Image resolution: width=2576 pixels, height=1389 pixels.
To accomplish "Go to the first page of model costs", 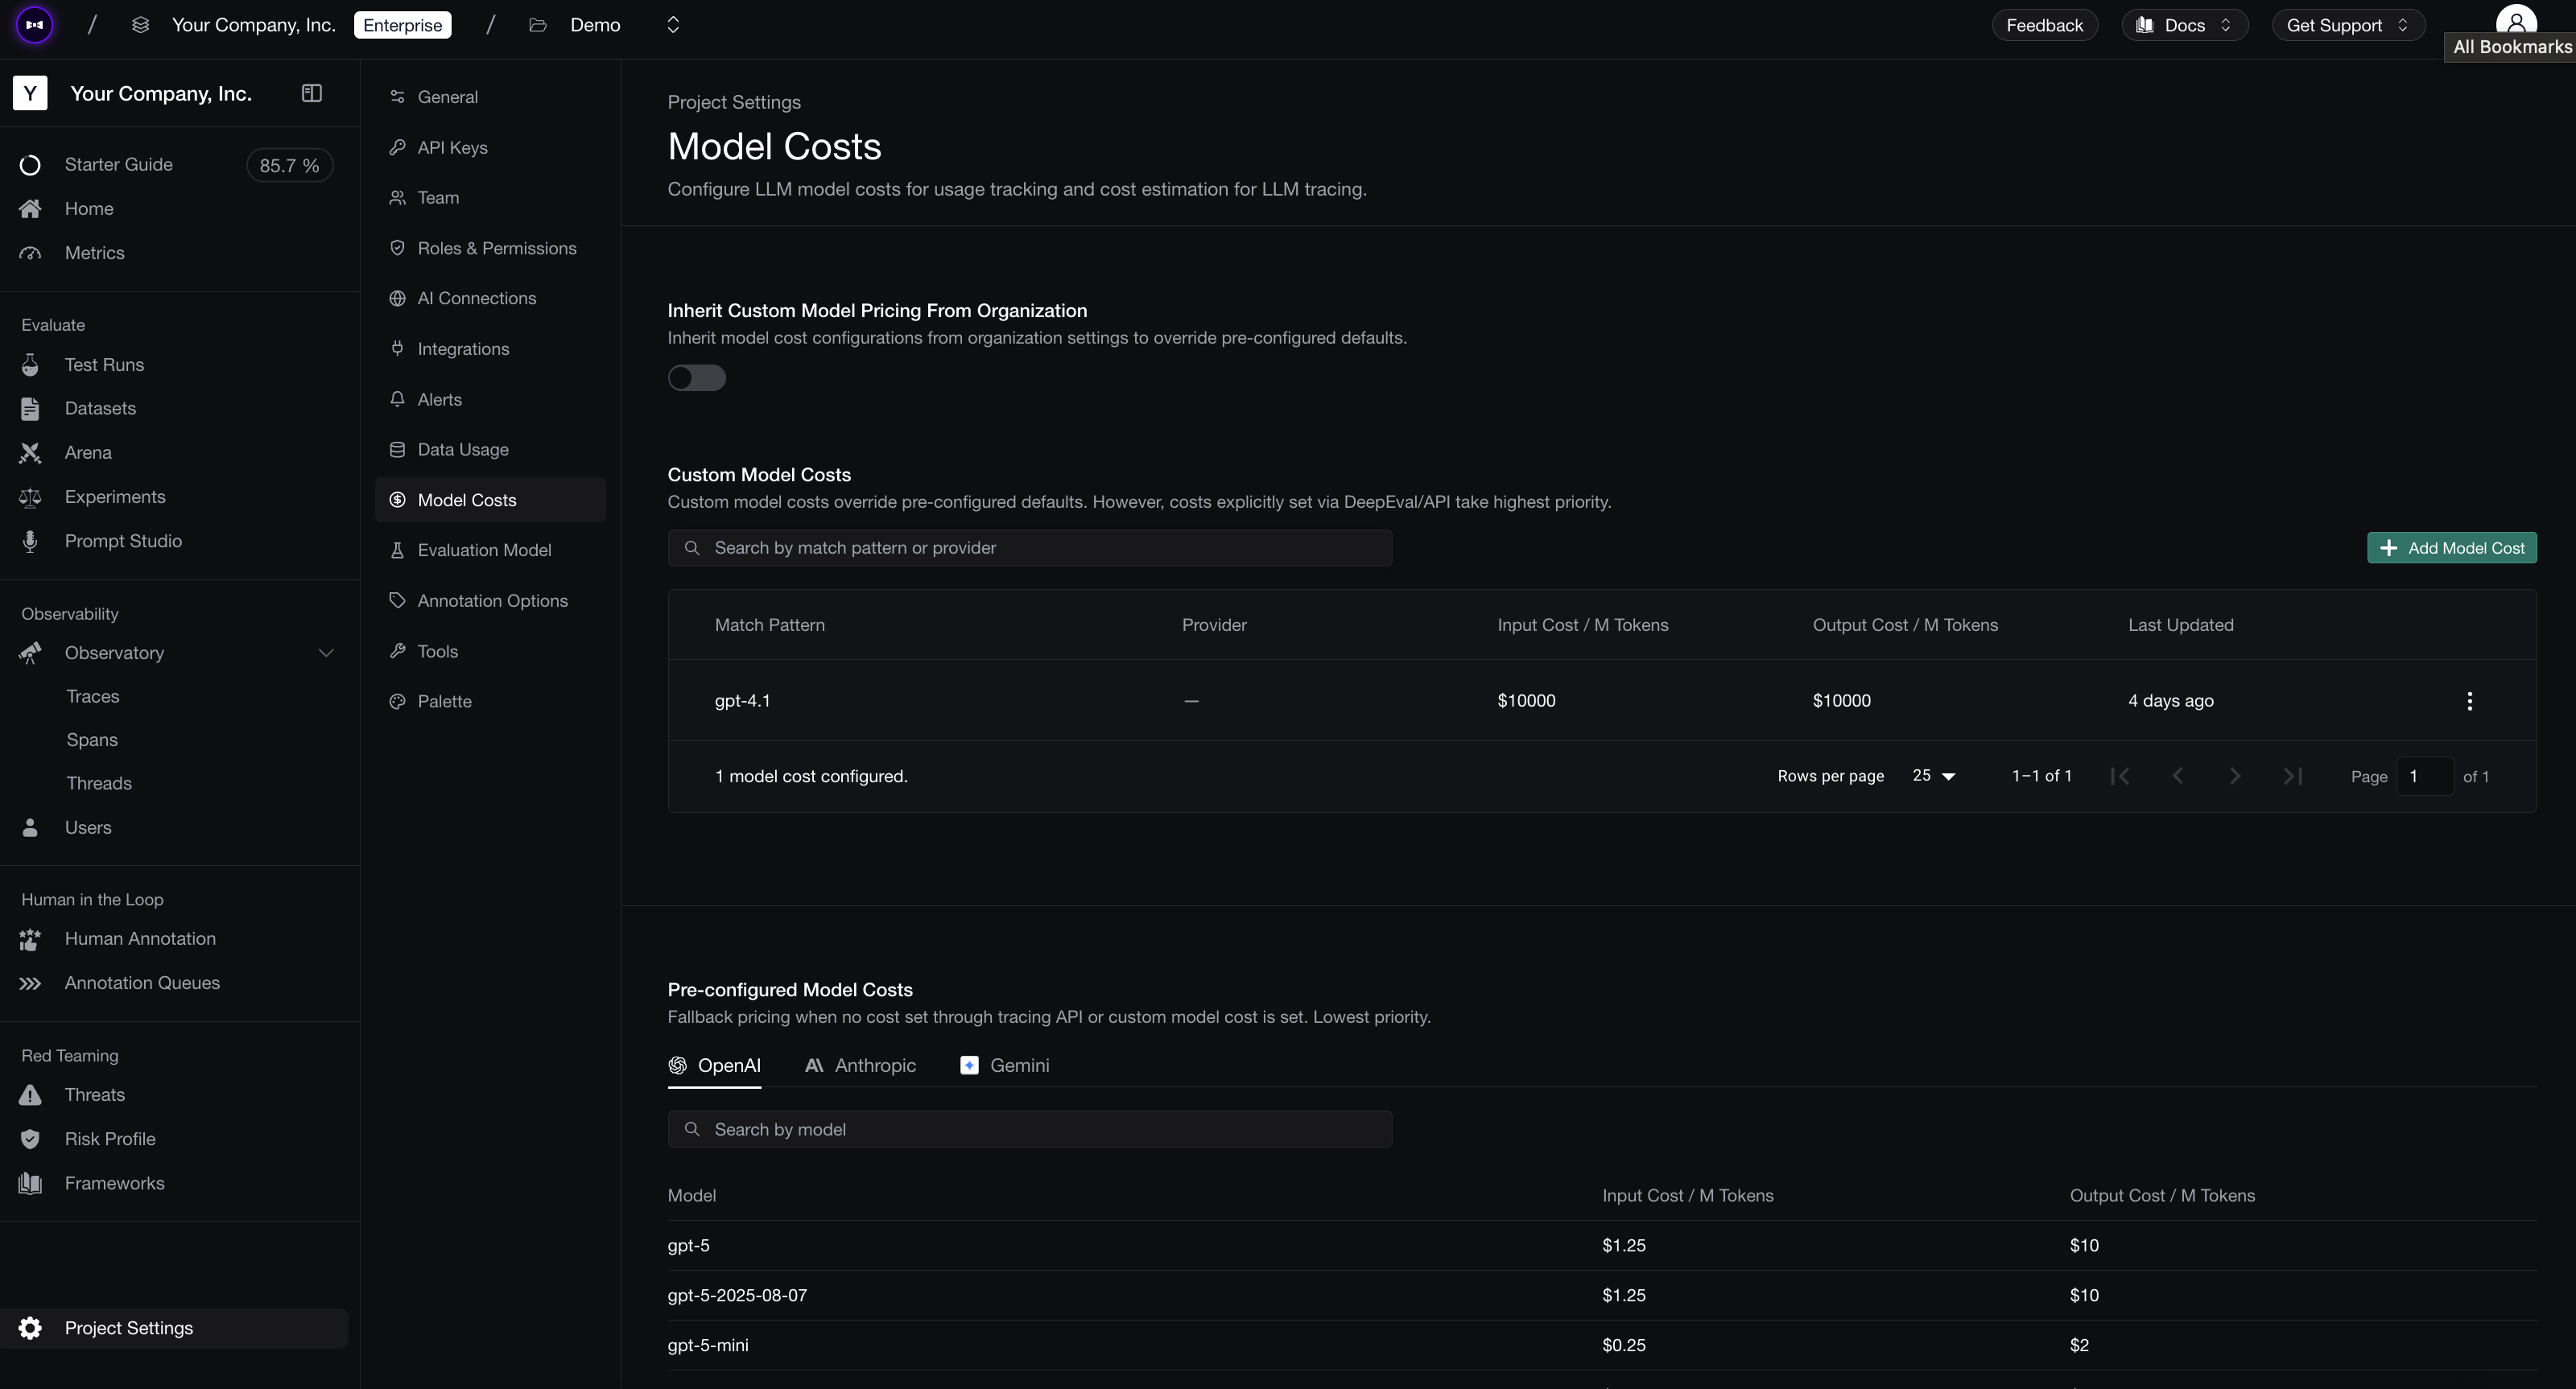I will (x=2120, y=776).
